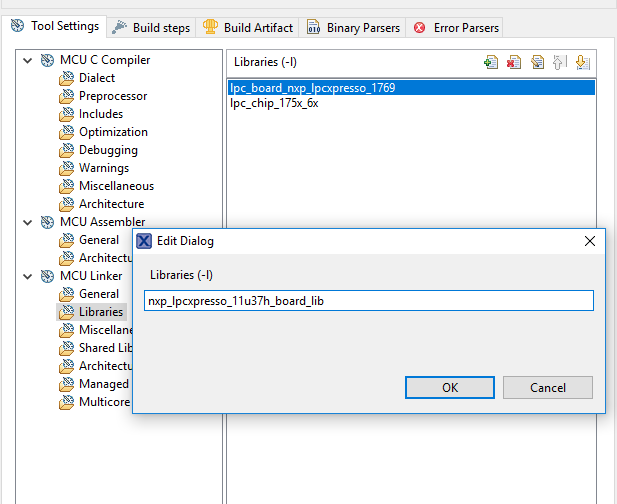This screenshot has width=617, height=504.
Task: Cancel the Edit Dialog
Action: (x=548, y=388)
